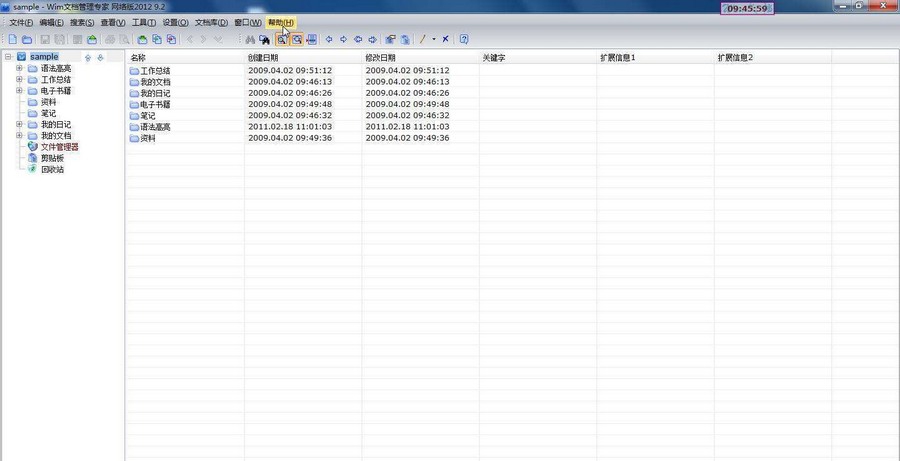
Task: Click the second blue right arrow icon
Action: click(372, 40)
